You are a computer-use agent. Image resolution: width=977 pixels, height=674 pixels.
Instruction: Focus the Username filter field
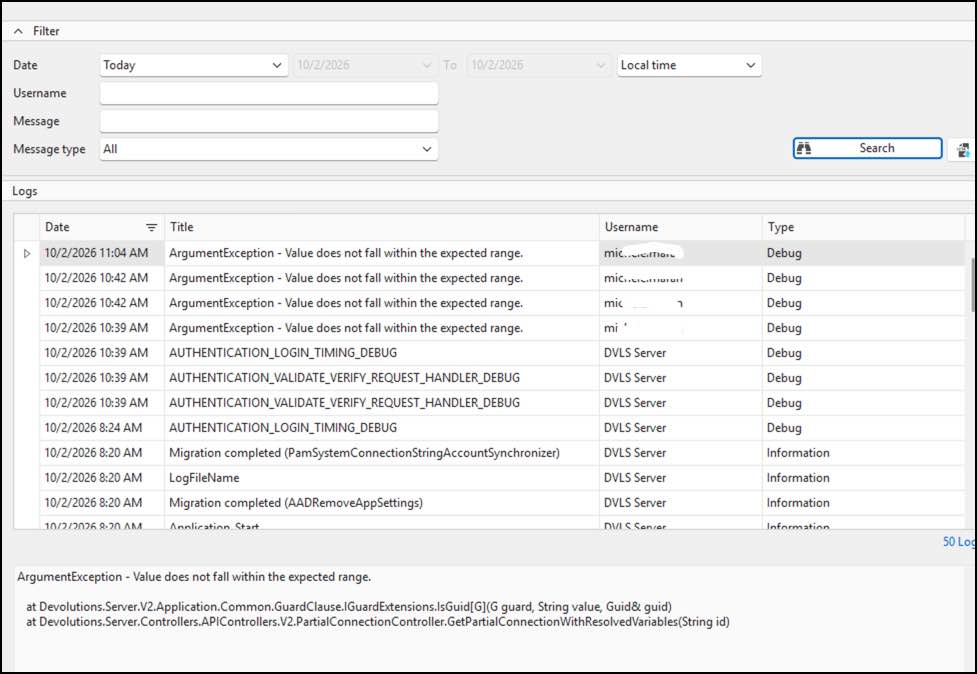(x=269, y=93)
